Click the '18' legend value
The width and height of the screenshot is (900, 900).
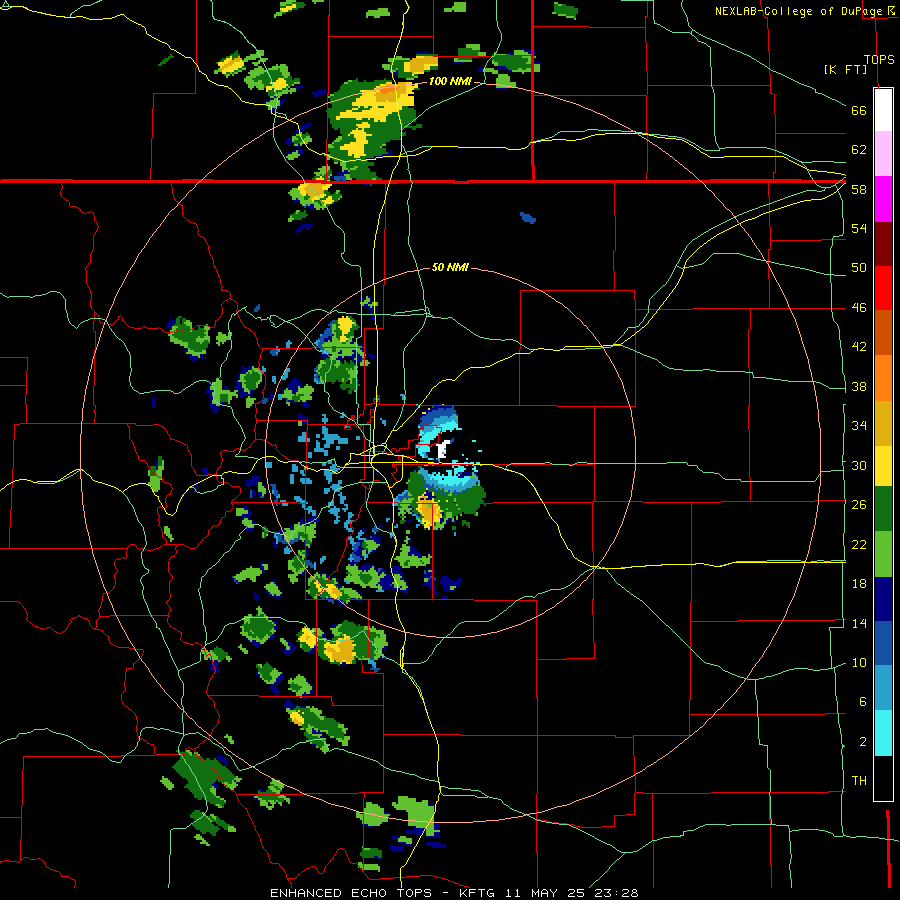tap(859, 584)
